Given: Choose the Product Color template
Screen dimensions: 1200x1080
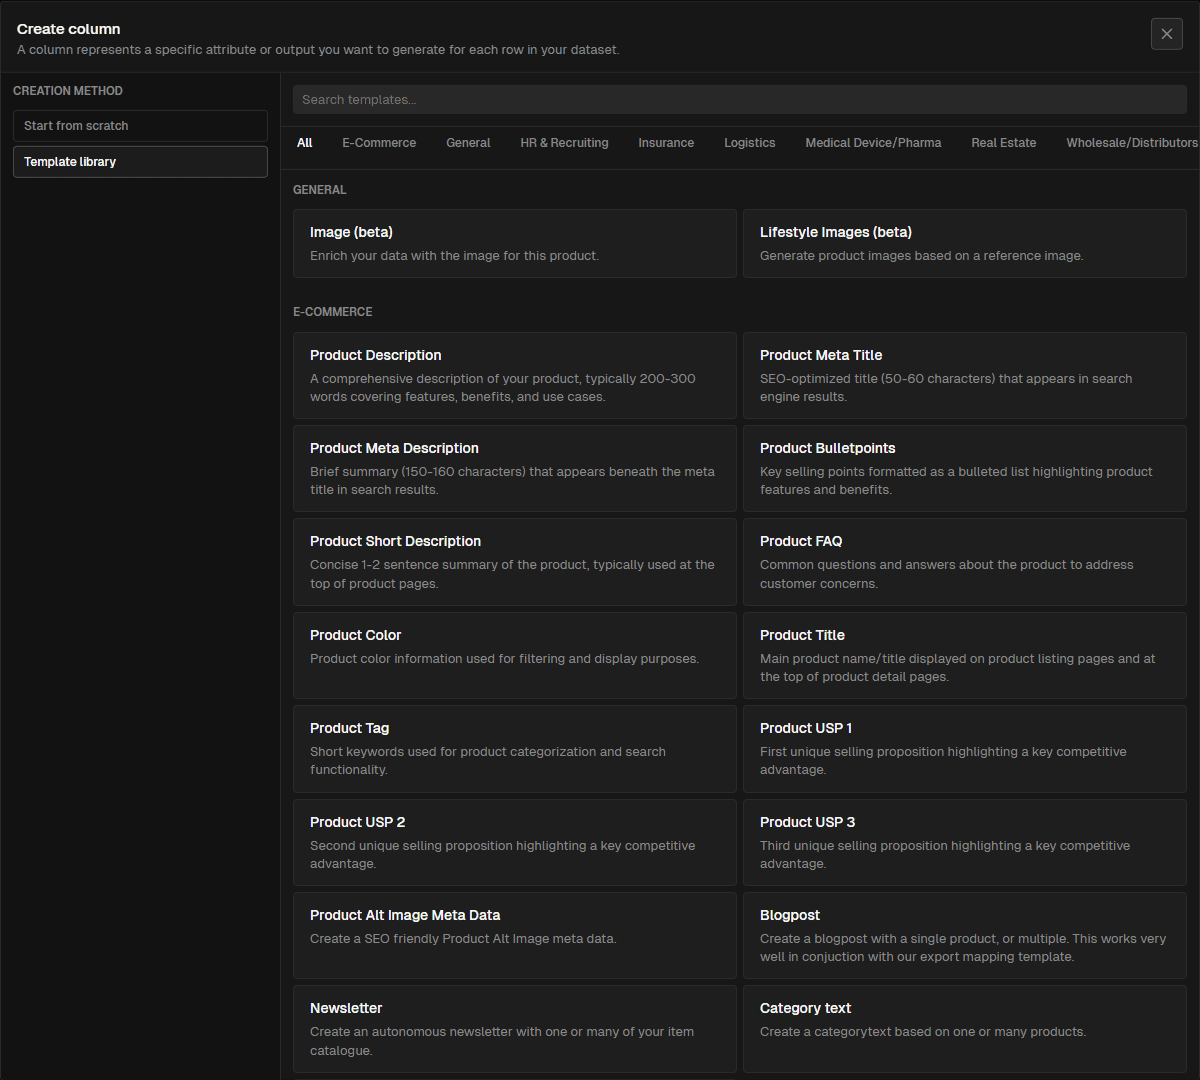Looking at the screenshot, I should pyautogui.click(x=514, y=655).
